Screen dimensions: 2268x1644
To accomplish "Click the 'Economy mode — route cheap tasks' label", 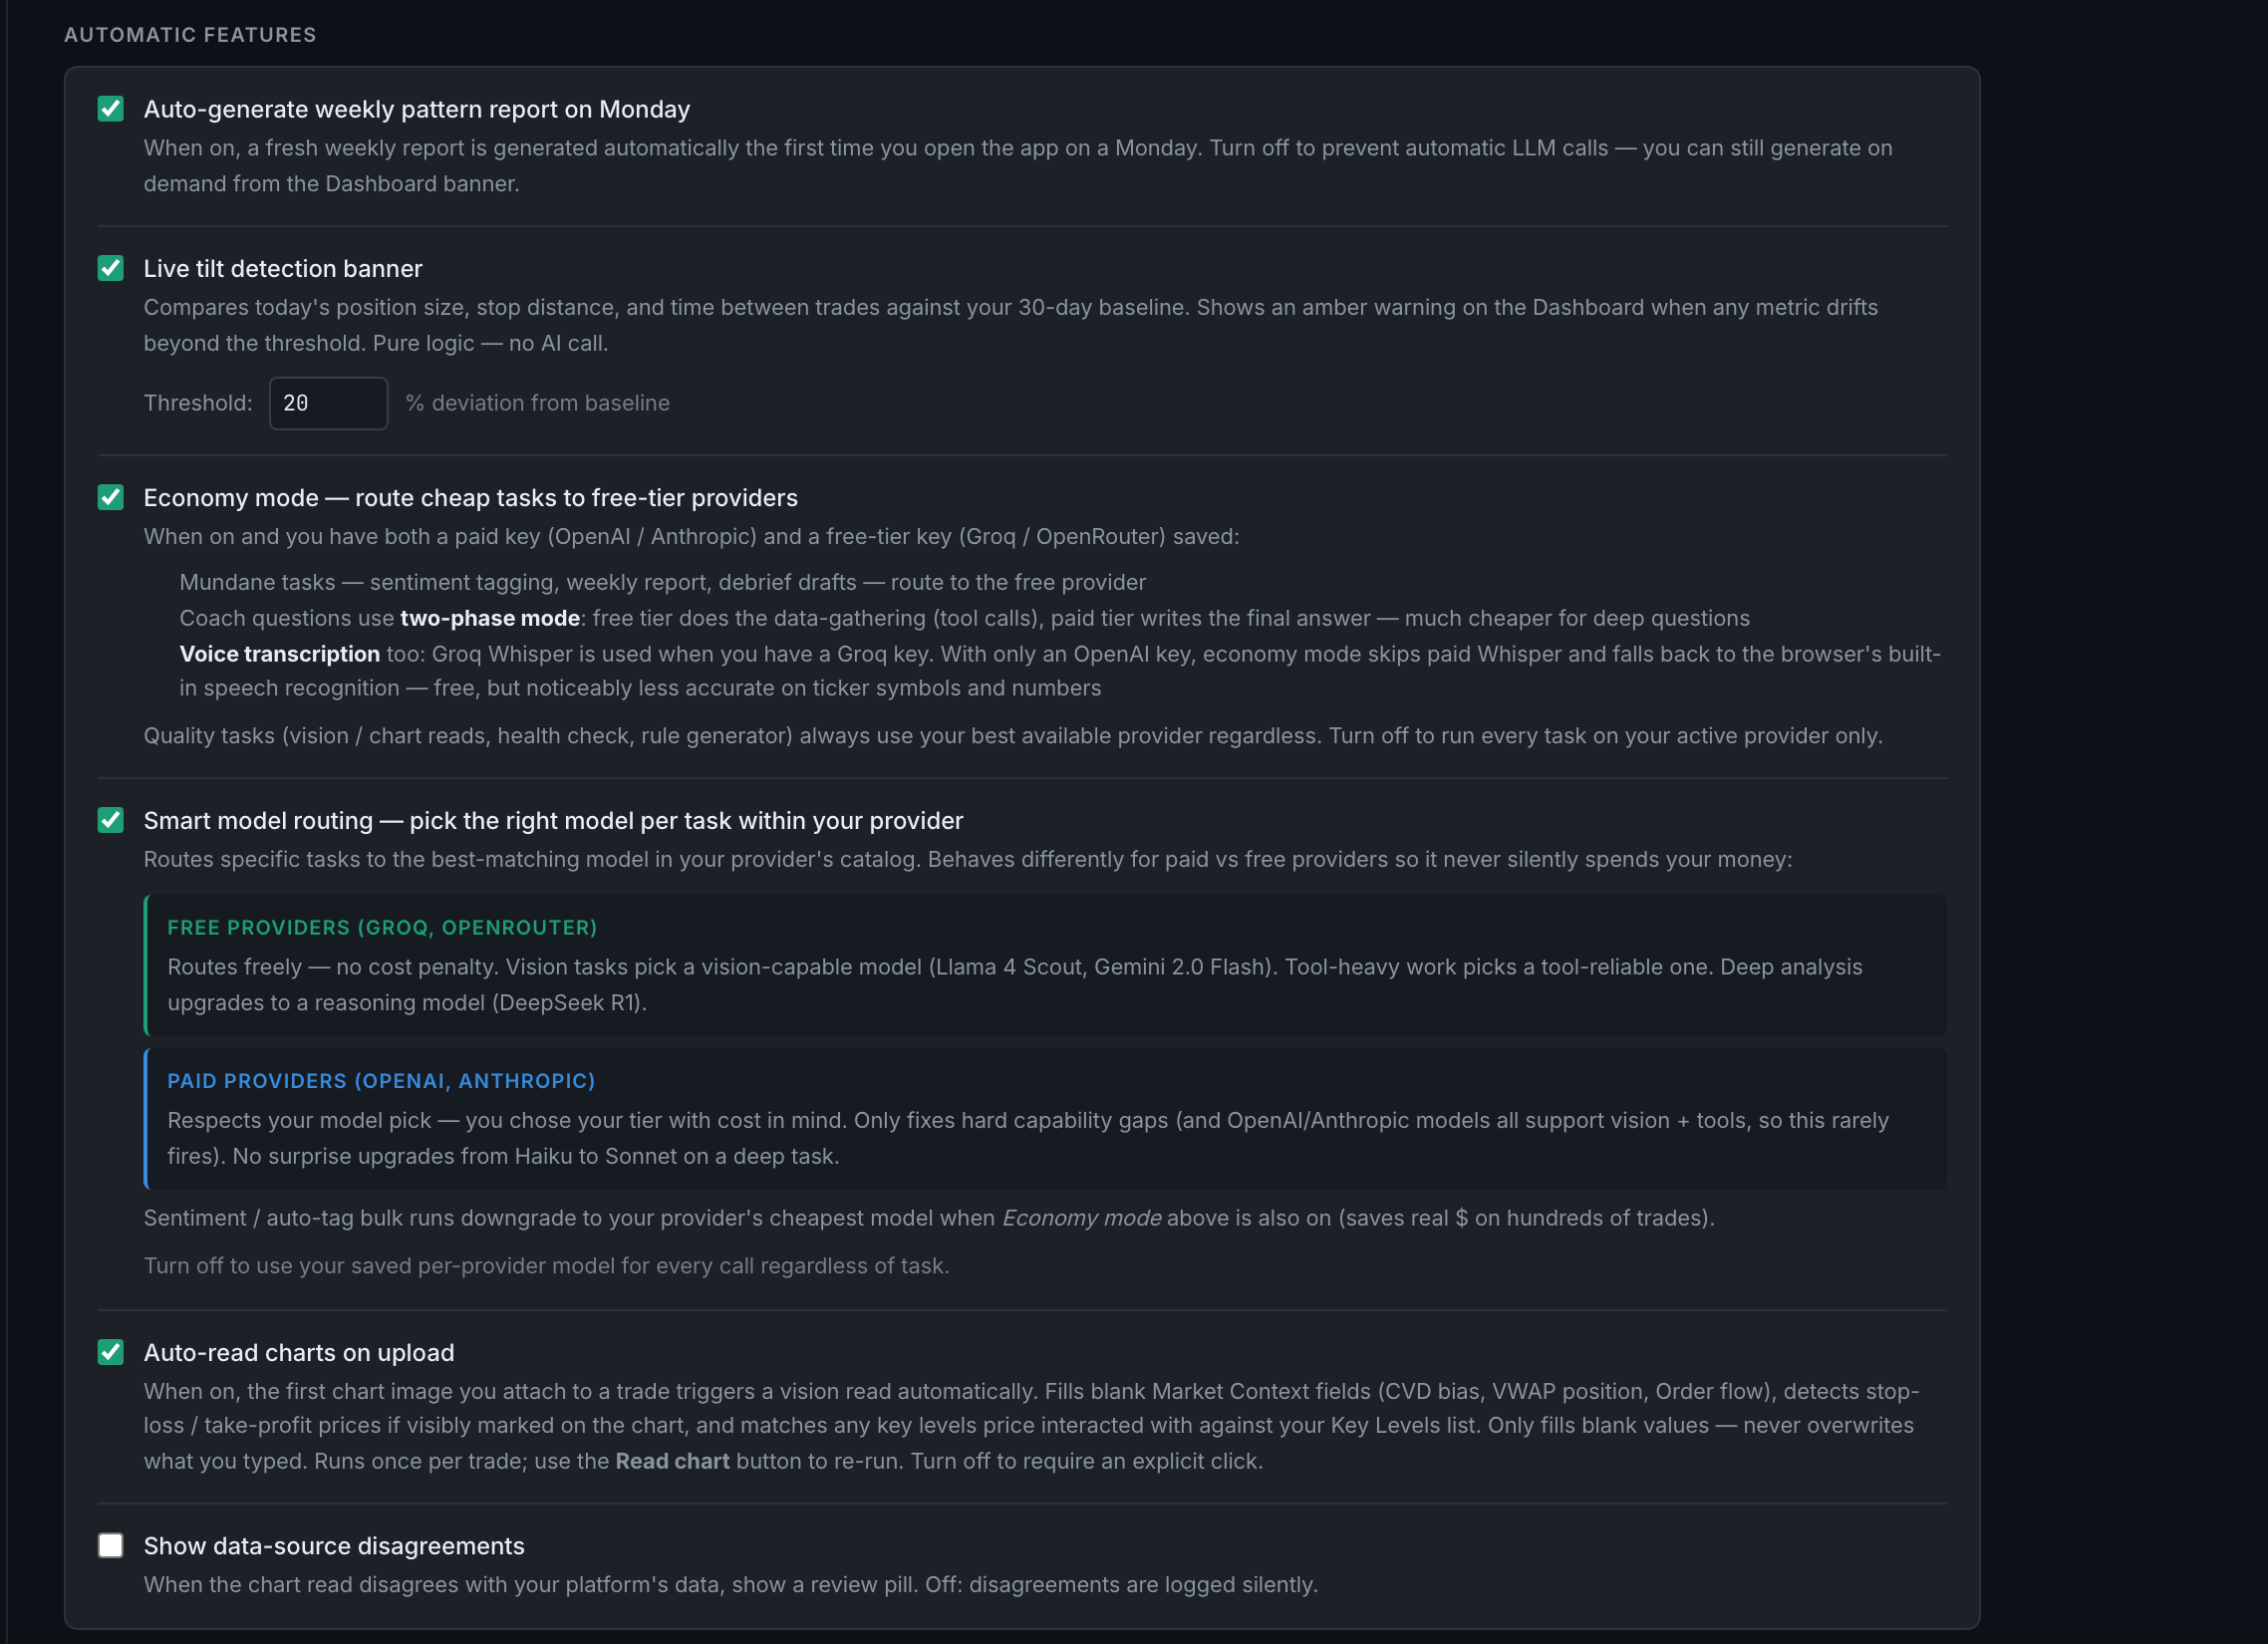I will [x=471, y=497].
